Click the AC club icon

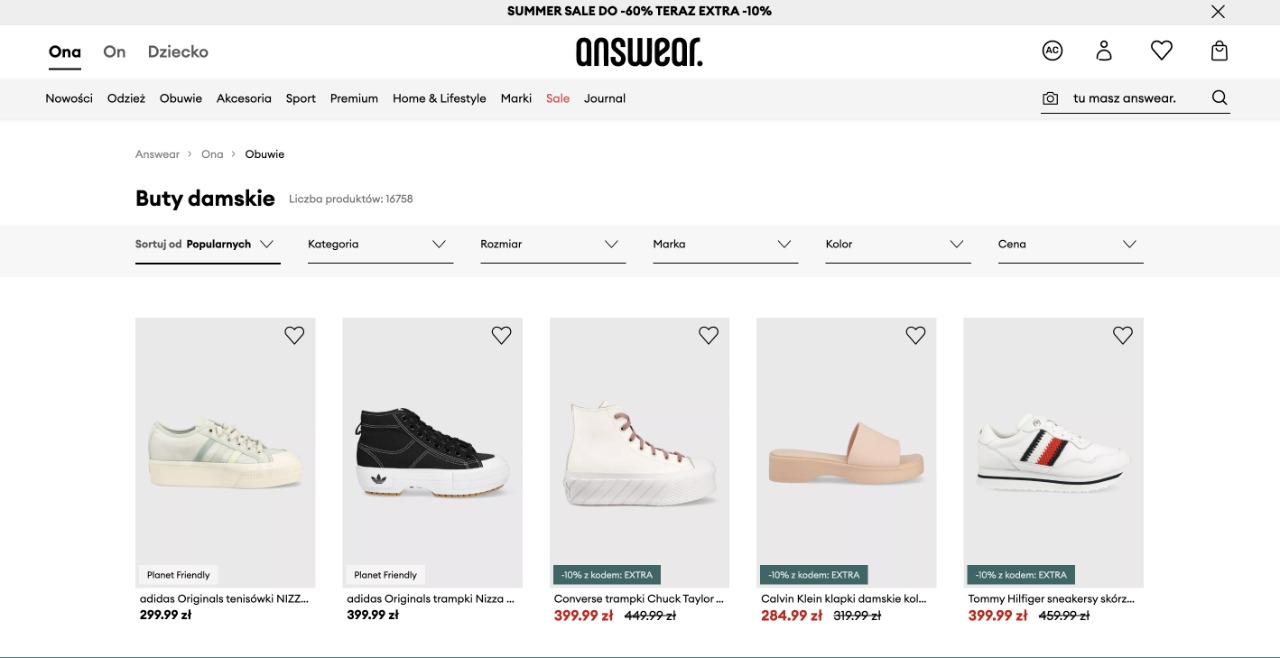tap(1052, 50)
